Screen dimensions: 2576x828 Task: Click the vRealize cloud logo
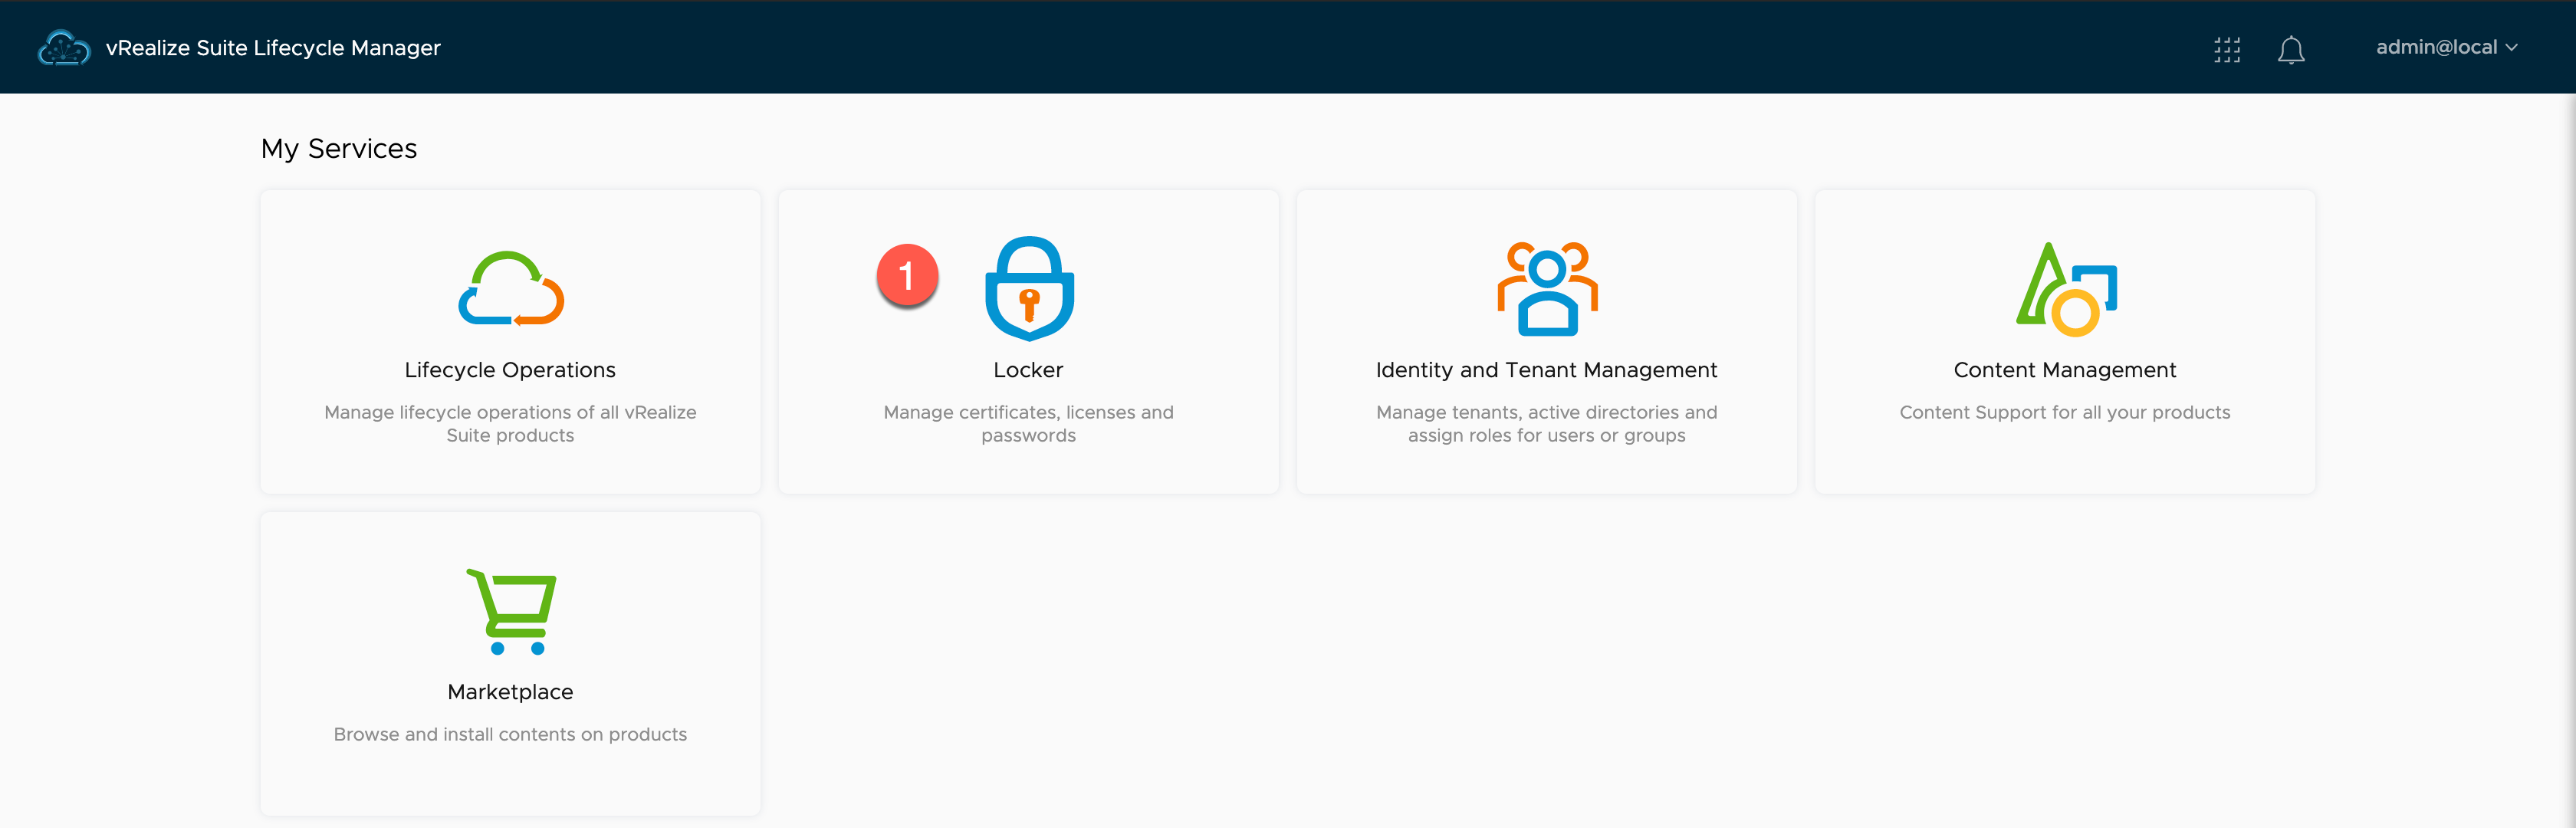click(x=64, y=48)
